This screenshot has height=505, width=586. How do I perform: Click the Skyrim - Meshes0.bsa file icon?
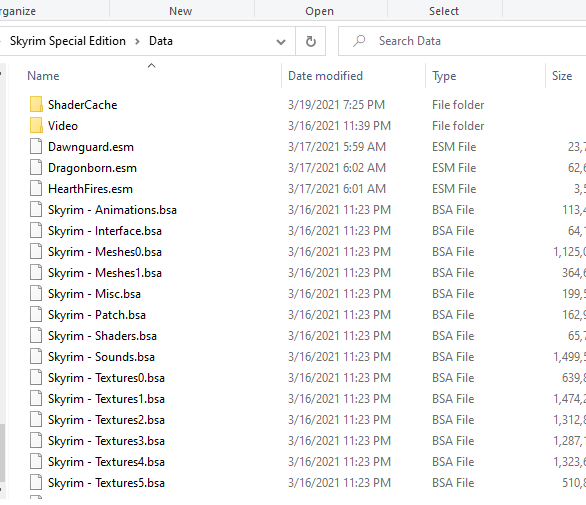click(x=36, y=252)
